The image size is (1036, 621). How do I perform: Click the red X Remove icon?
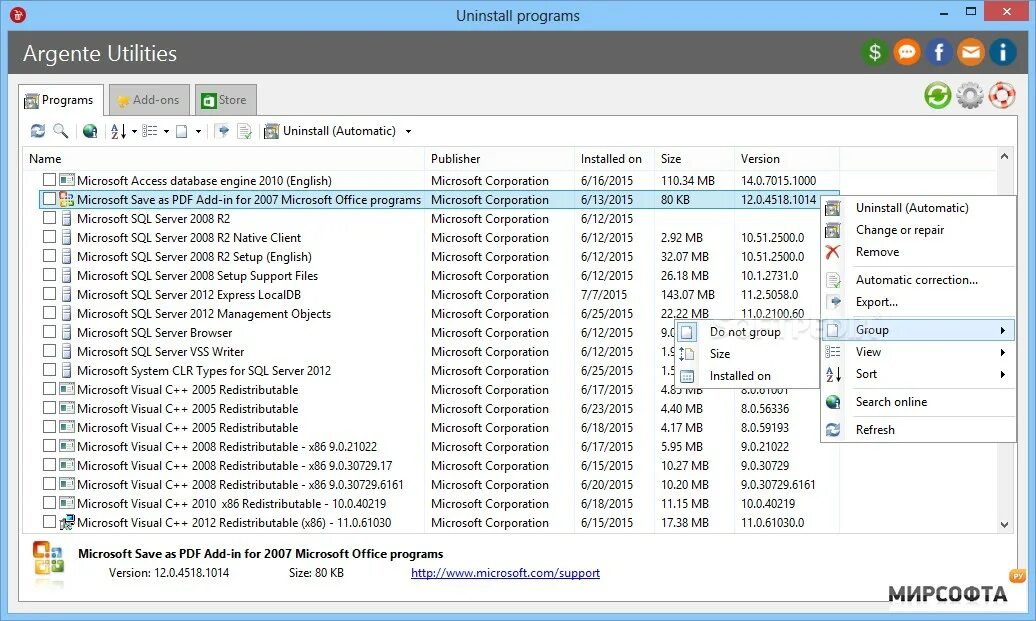[833, 252]
